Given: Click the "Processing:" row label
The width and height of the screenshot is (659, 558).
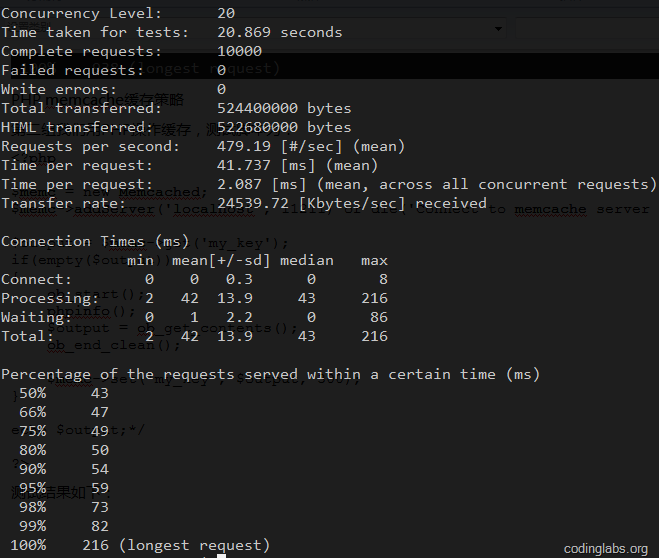Looking at the screenshot, I should tap(50, 298).
